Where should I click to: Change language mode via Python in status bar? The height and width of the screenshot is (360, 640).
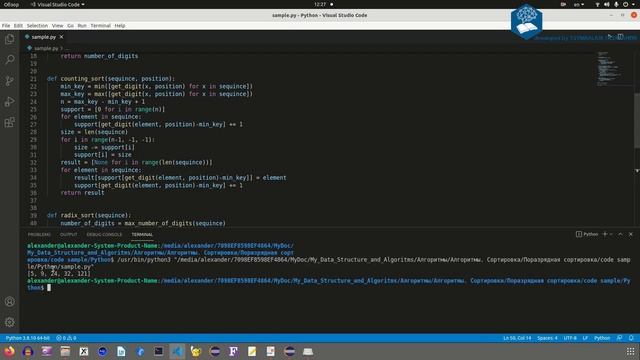point(602,338)
